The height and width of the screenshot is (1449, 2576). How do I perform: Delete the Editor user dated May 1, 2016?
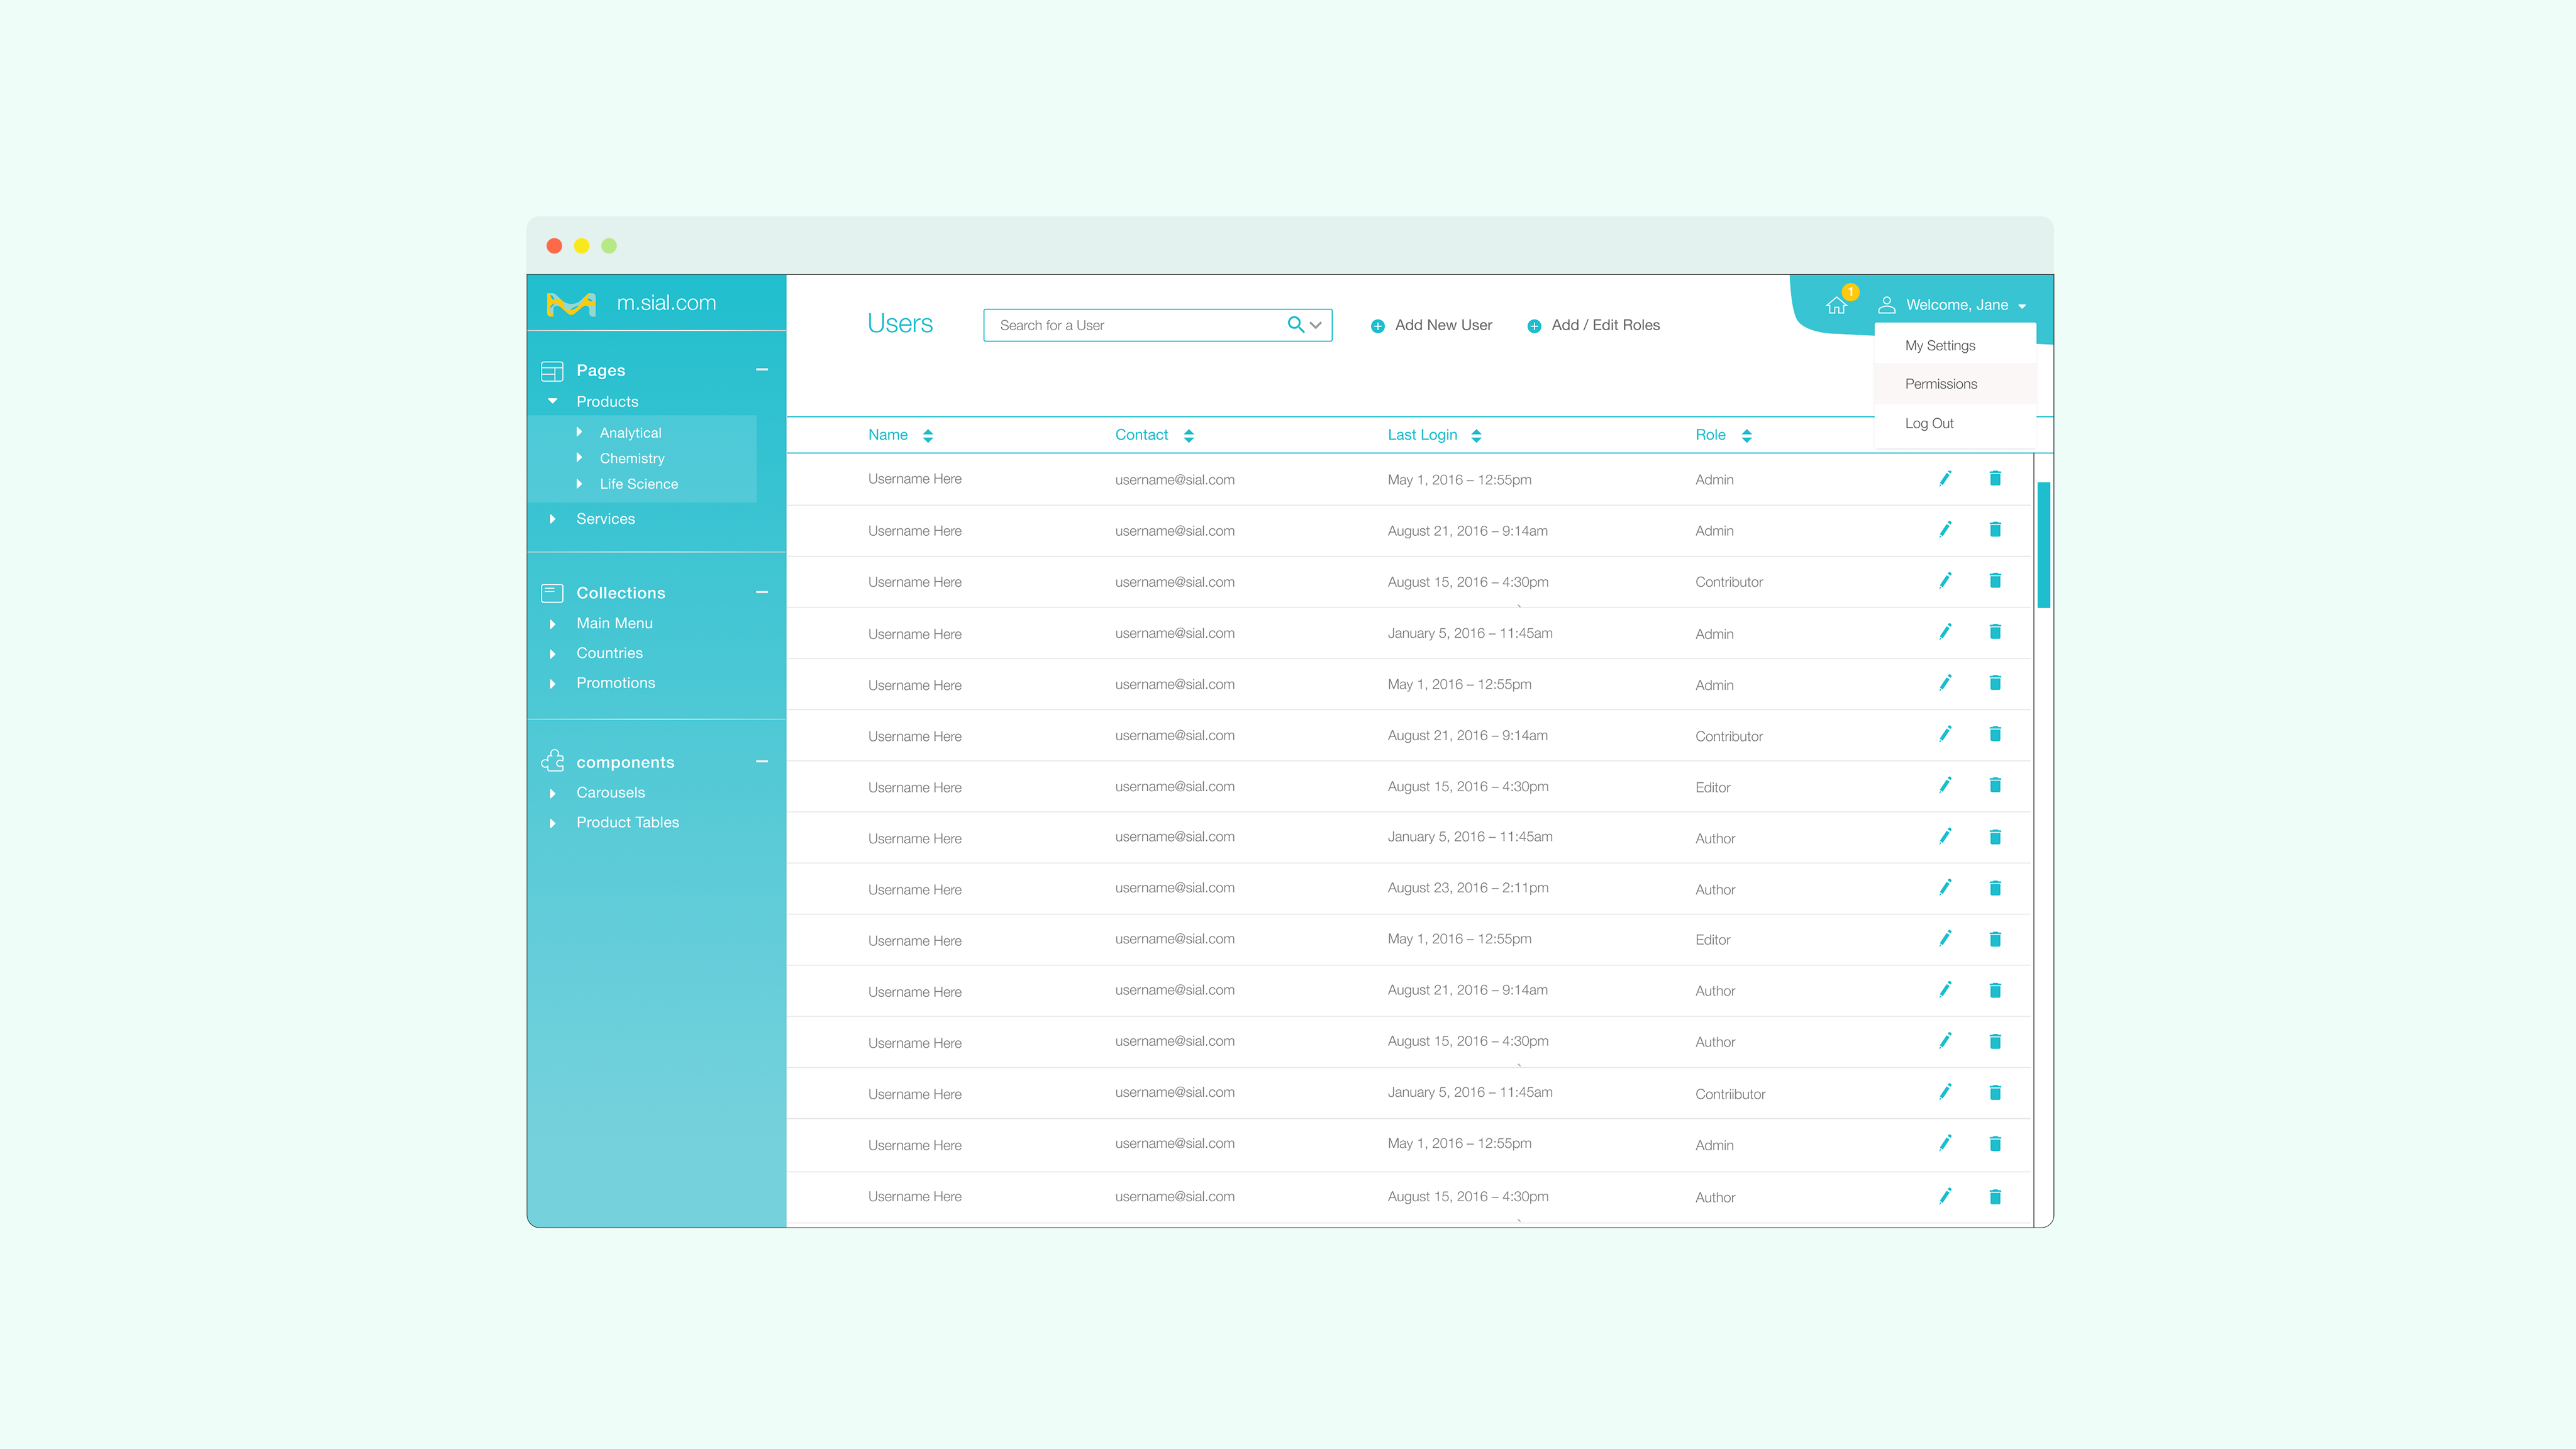[1995, 939]
